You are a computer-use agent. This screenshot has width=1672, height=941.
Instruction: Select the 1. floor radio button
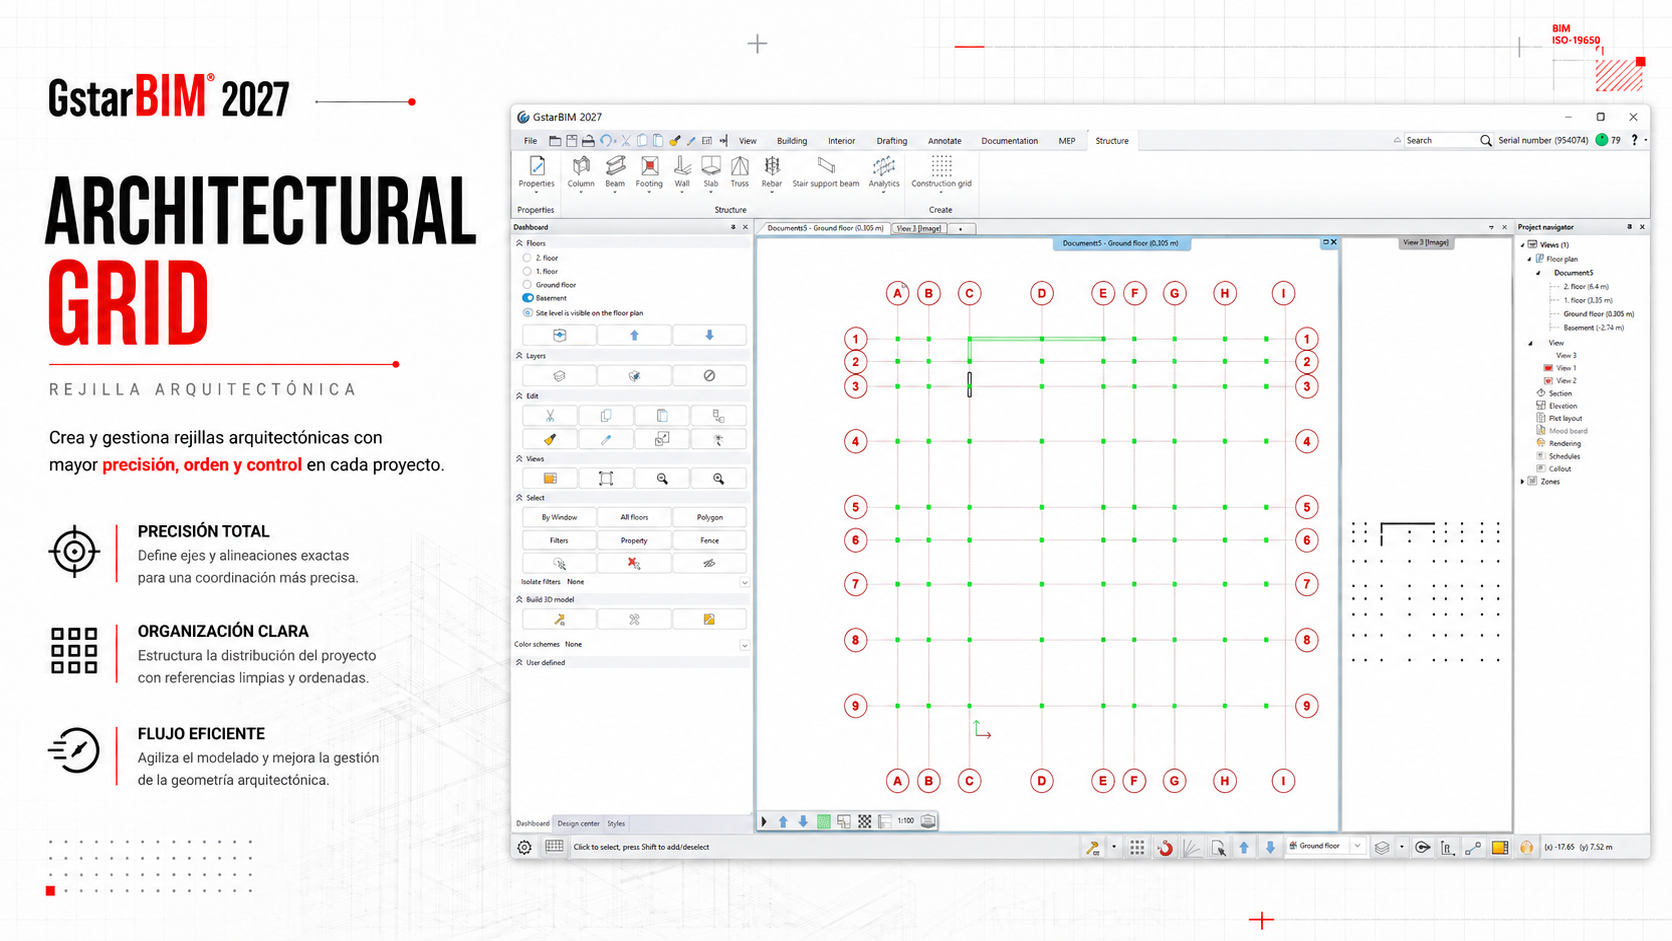pos(527,271)
